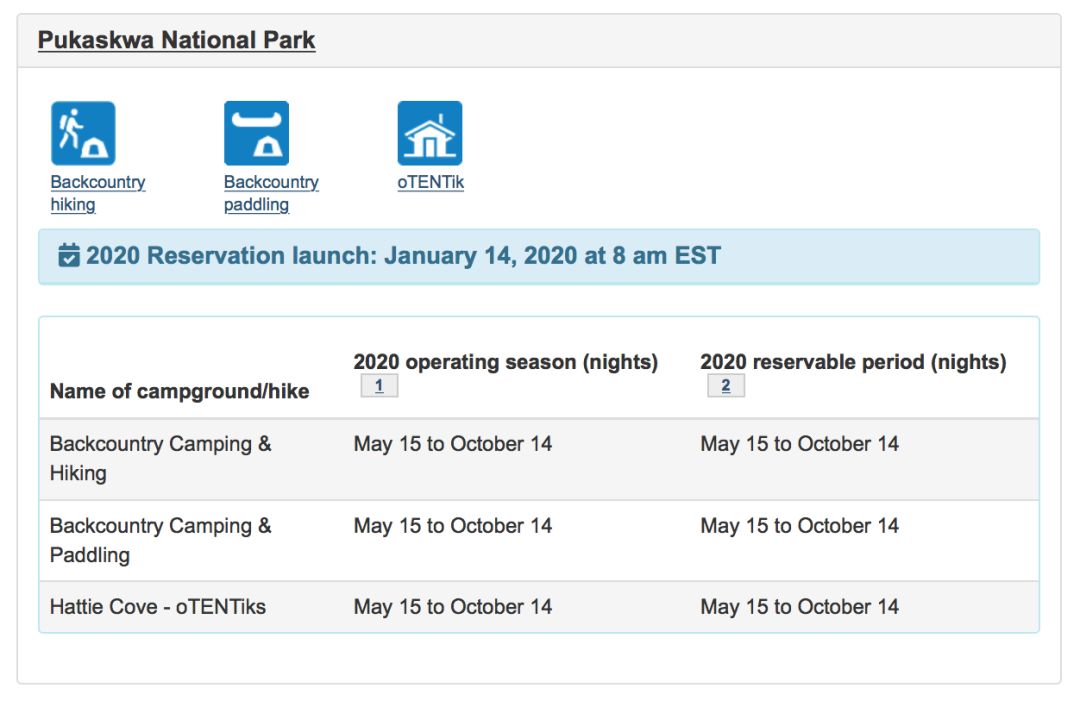Click reservable period dates for Backcountry Paddling

tap(799, 526)
